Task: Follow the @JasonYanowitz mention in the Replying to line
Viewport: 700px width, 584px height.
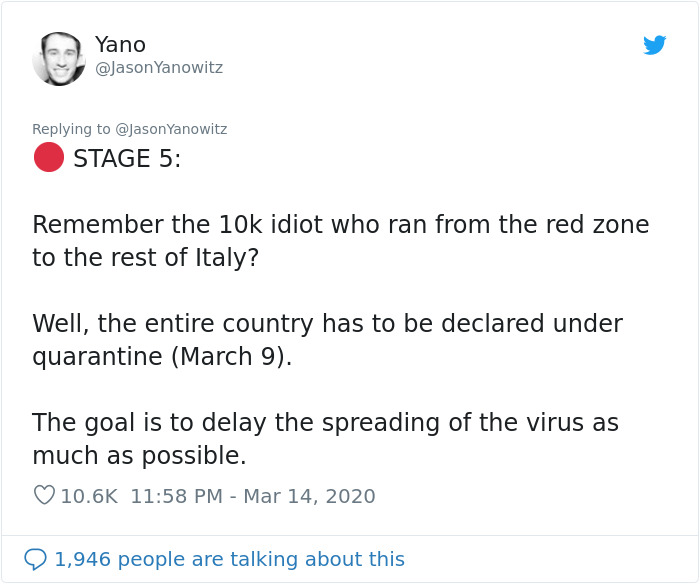Action: point(171,129)
